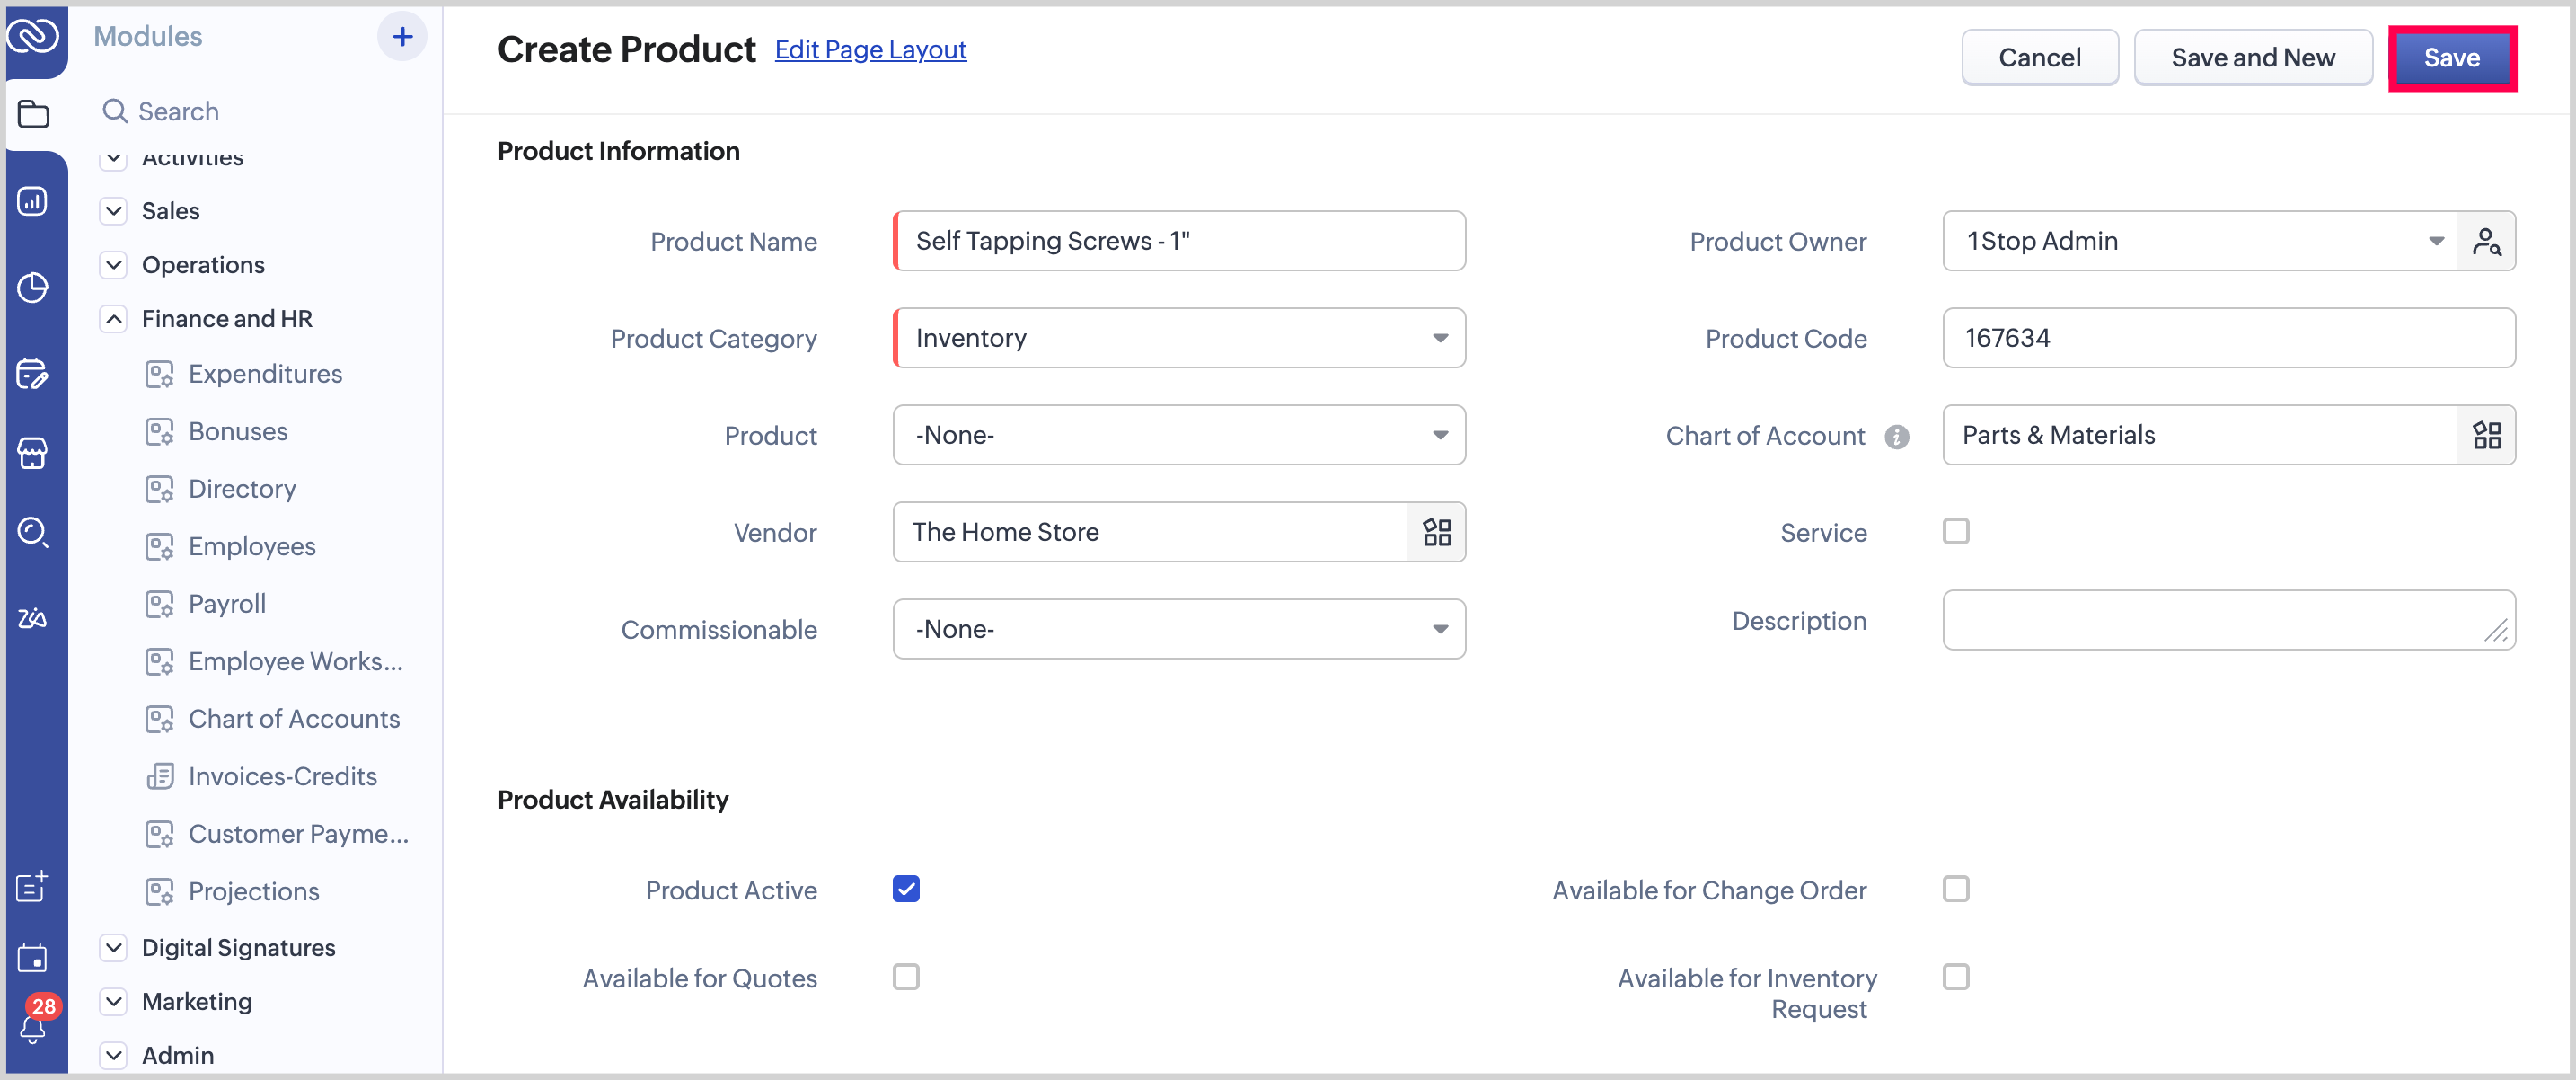Open the calendar icon in left rail
Image resolution: width=2576 pixels, height=1080 pixels.
tap(33, 958)
